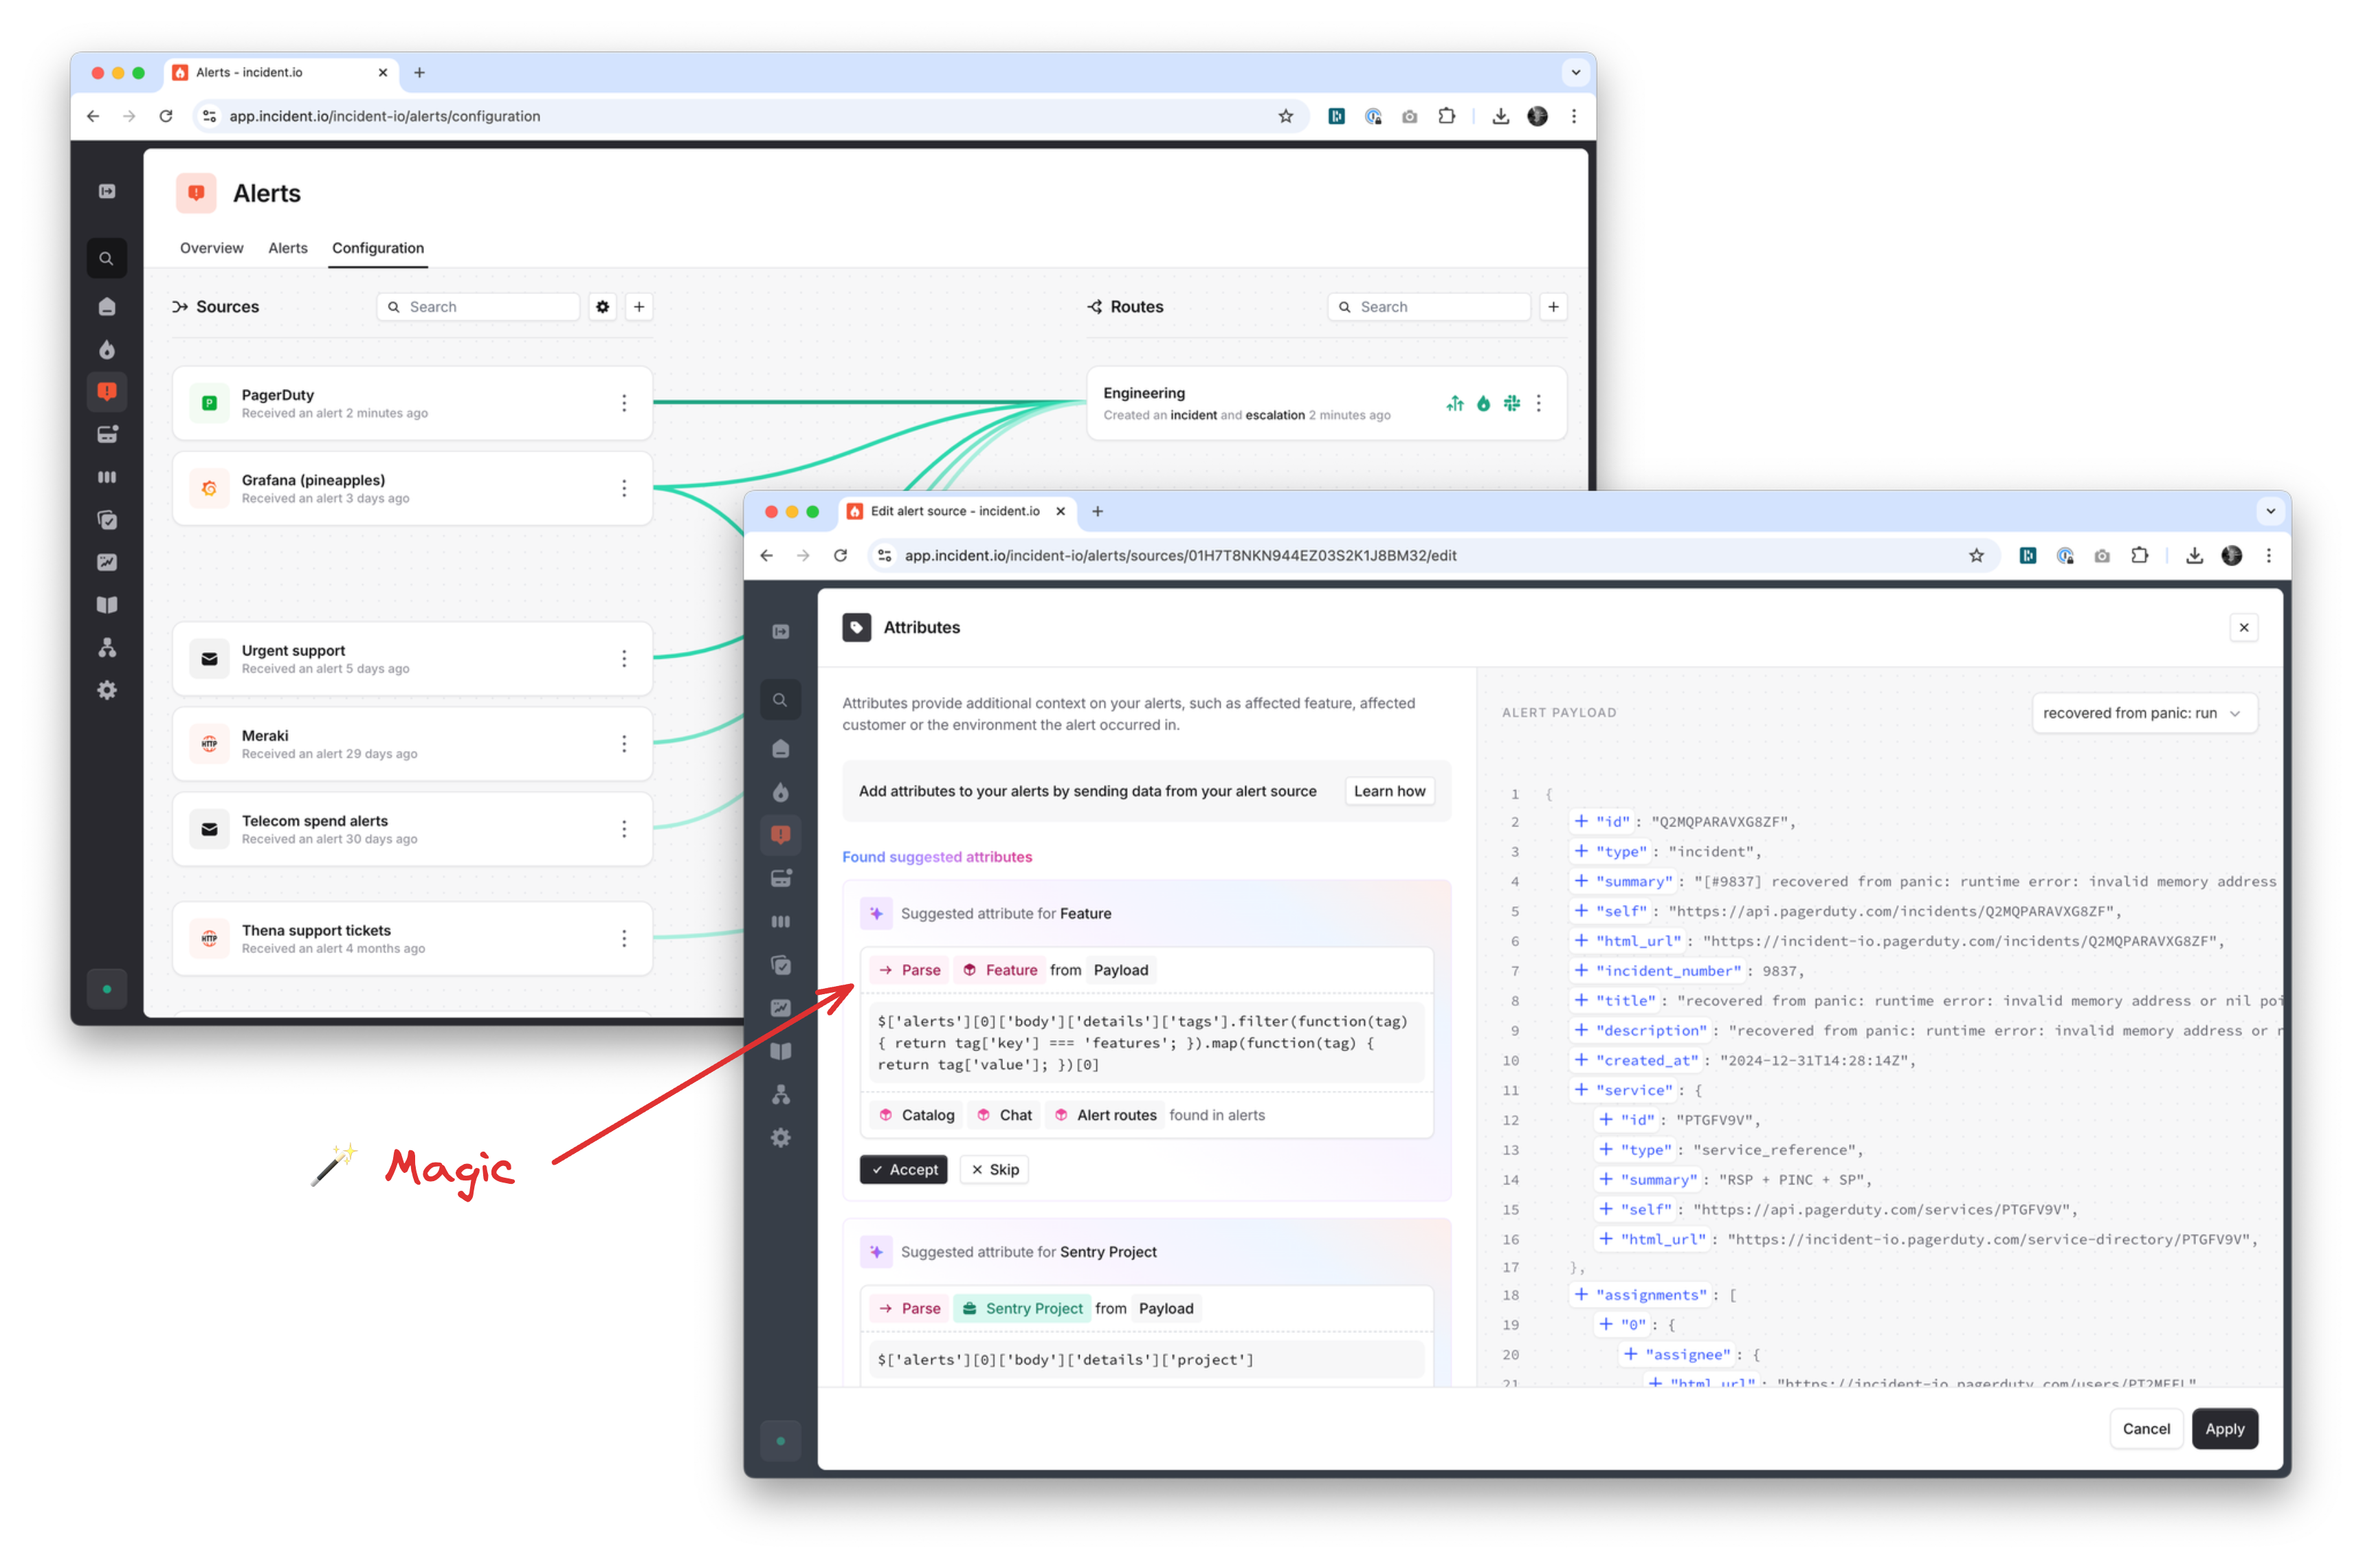Open Engineering route three-dot menu

[x=1539, y=403]
